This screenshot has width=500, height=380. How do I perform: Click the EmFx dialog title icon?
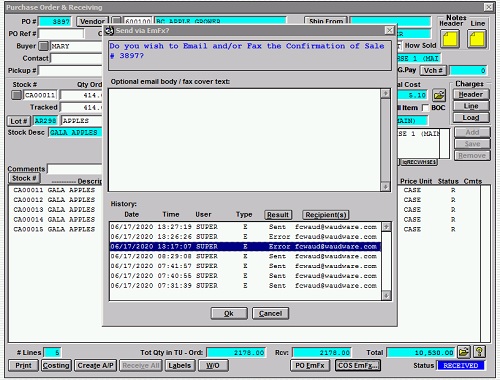(x=109, y=31)
